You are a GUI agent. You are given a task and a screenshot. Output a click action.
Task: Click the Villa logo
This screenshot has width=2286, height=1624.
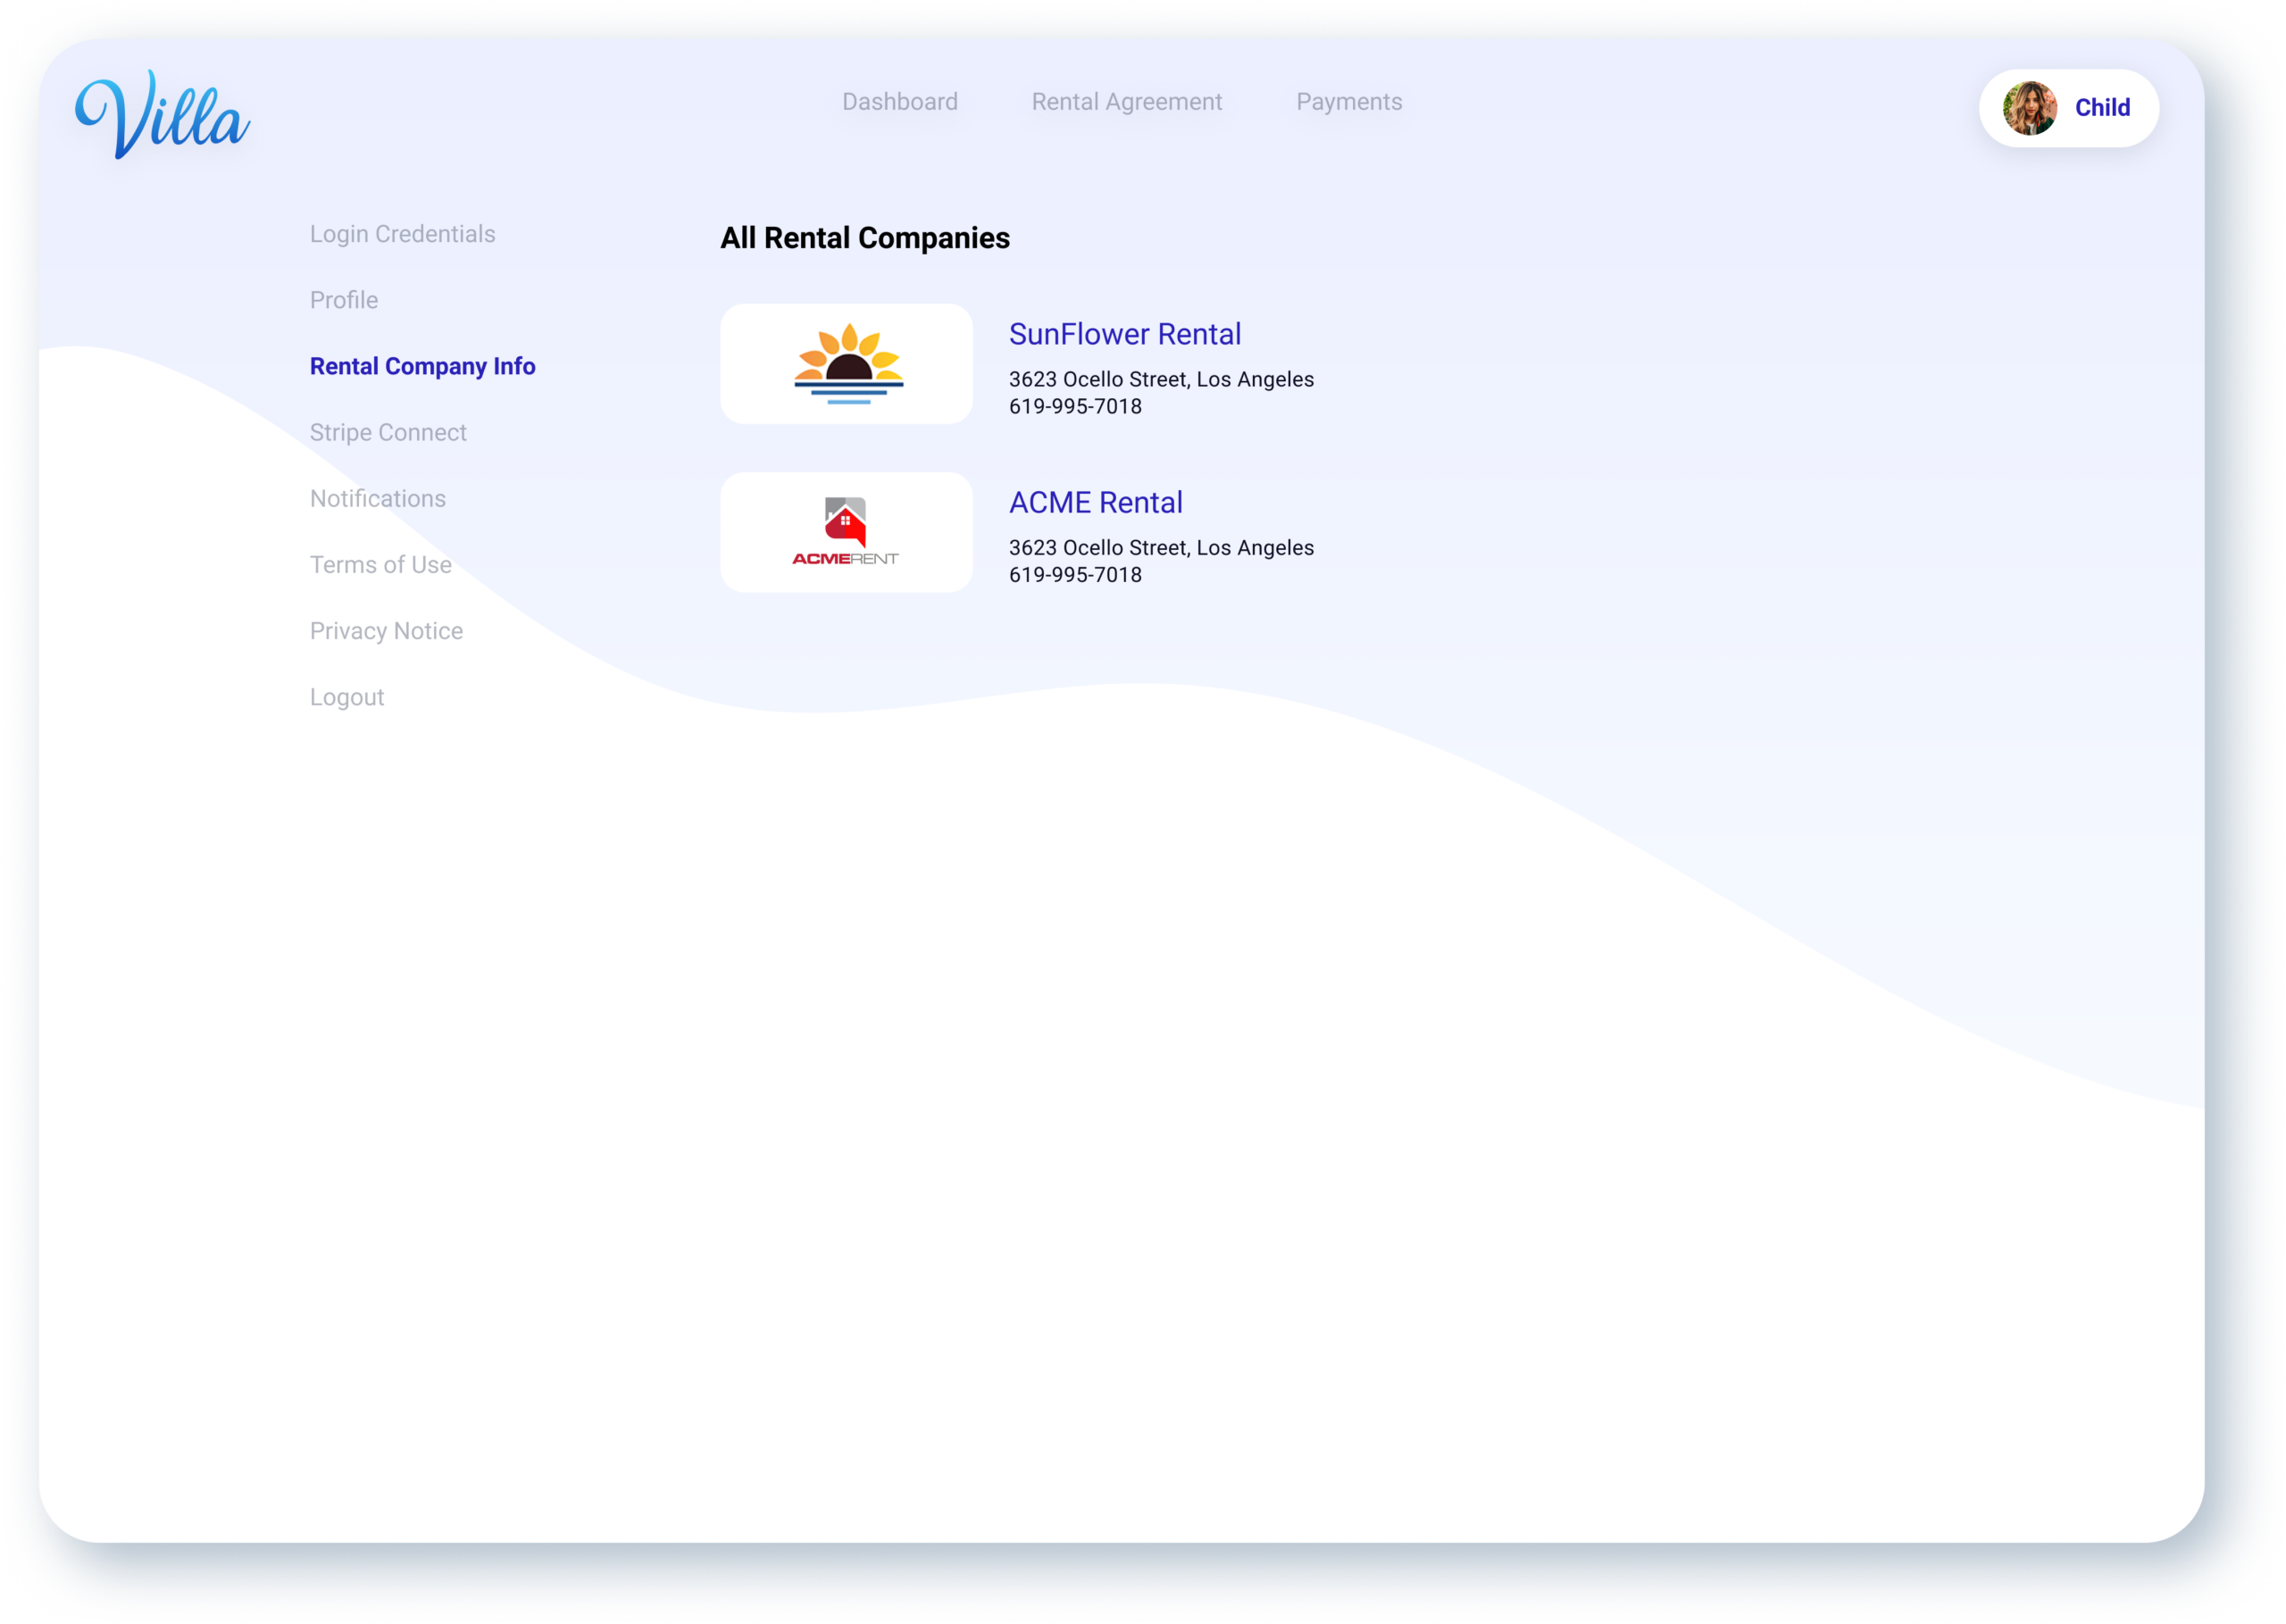[x=163, y=114]
